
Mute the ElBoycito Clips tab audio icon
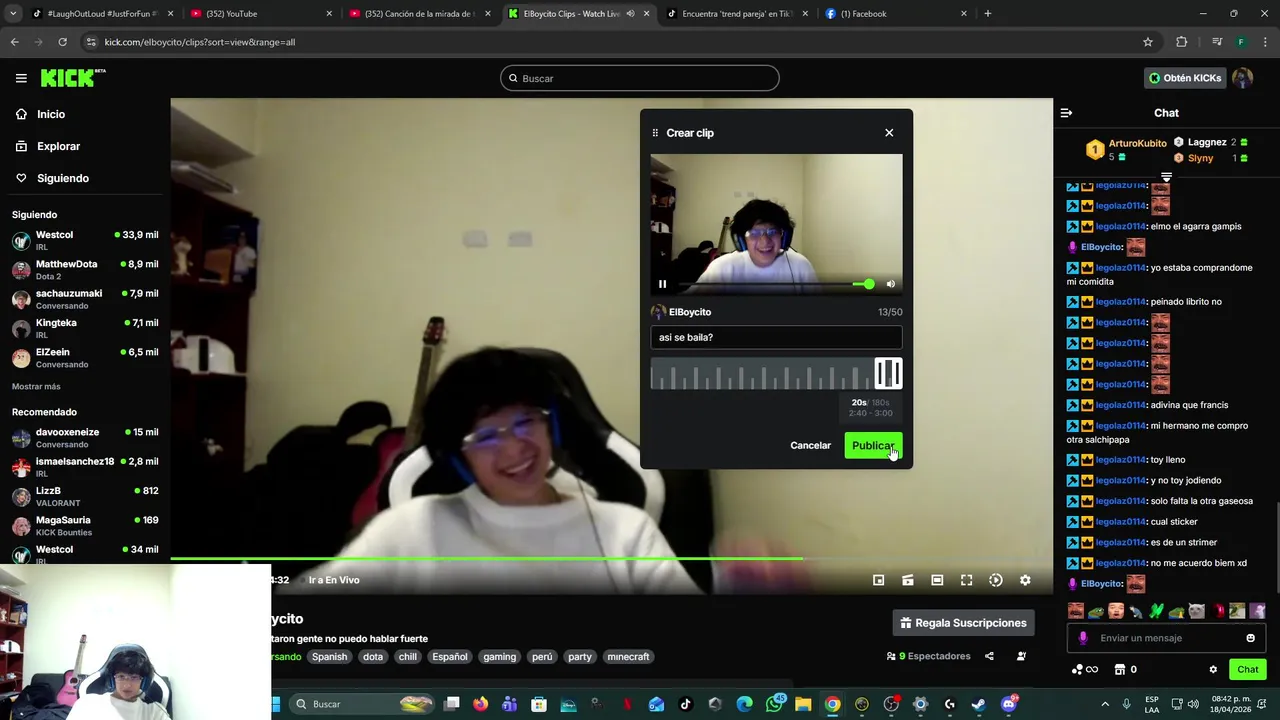630,14
